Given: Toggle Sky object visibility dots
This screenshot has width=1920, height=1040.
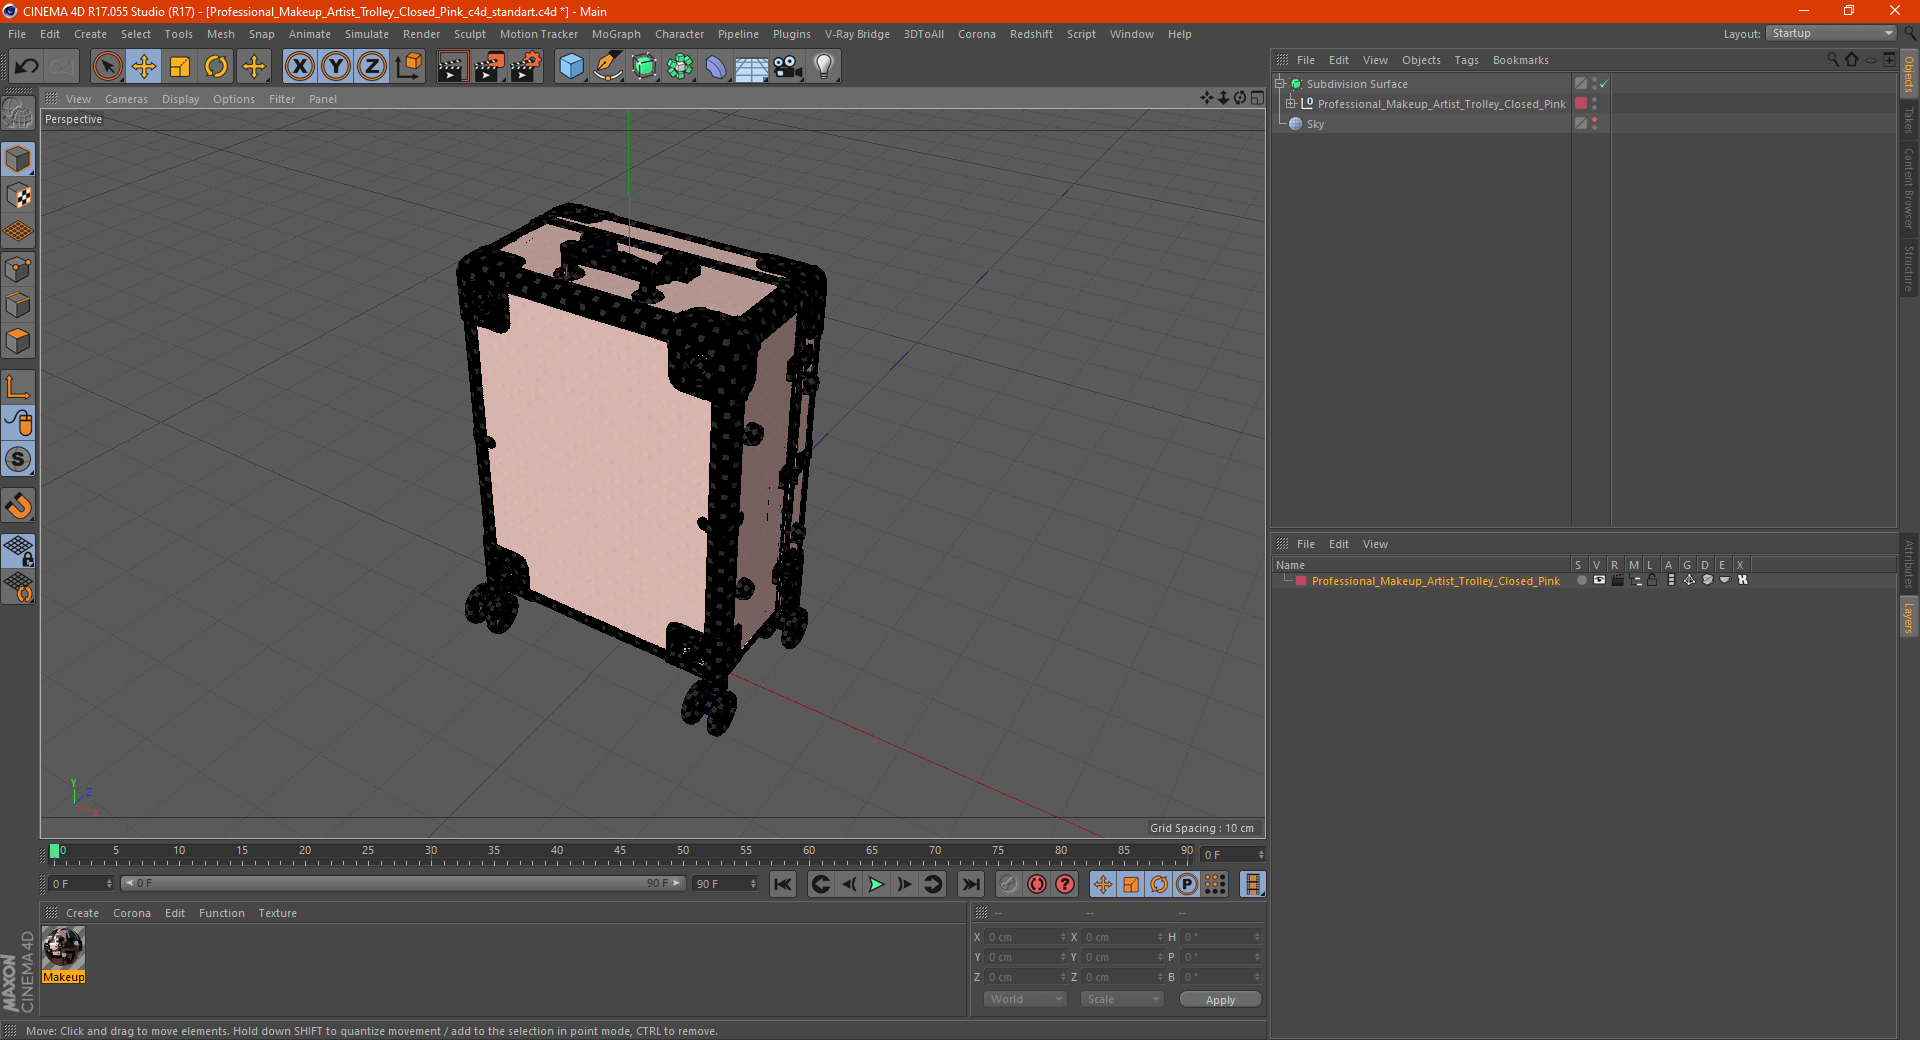Looking at the screenshot, I should point(1595,124).
